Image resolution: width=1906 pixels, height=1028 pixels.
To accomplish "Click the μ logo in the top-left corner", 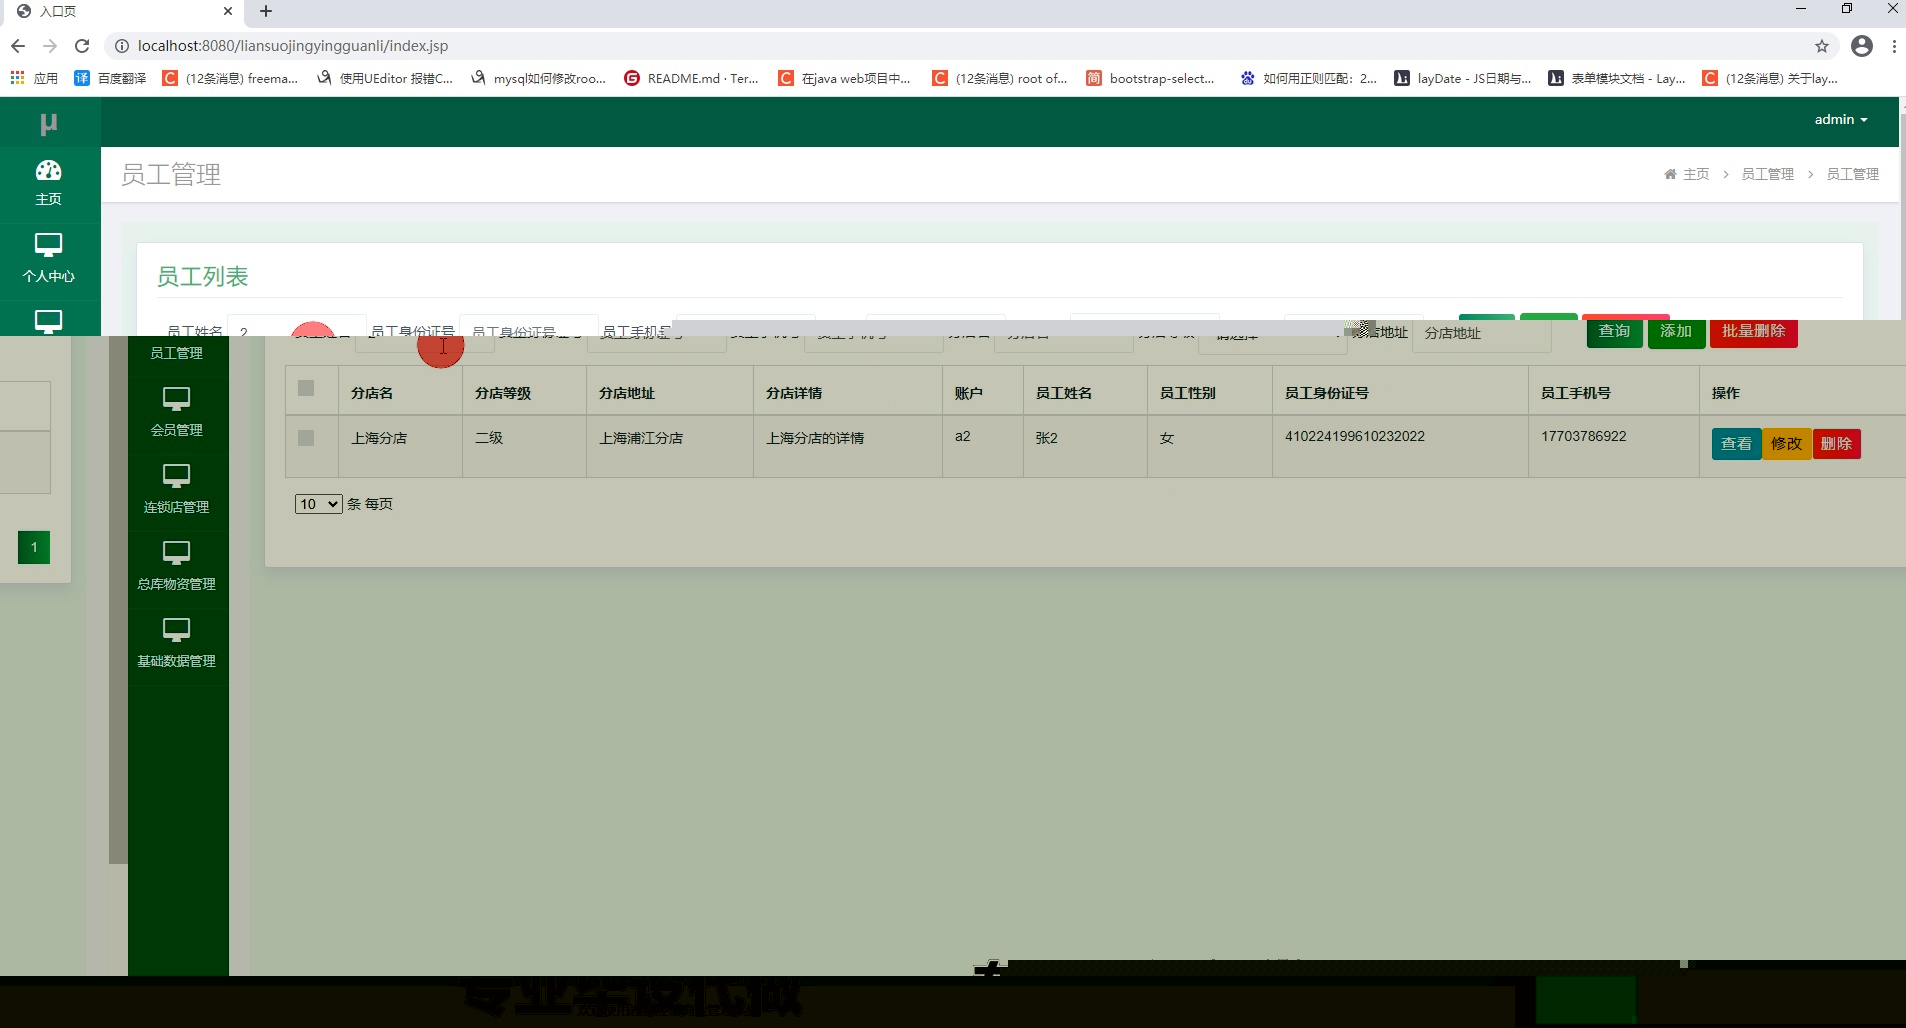I will [48, 121].
